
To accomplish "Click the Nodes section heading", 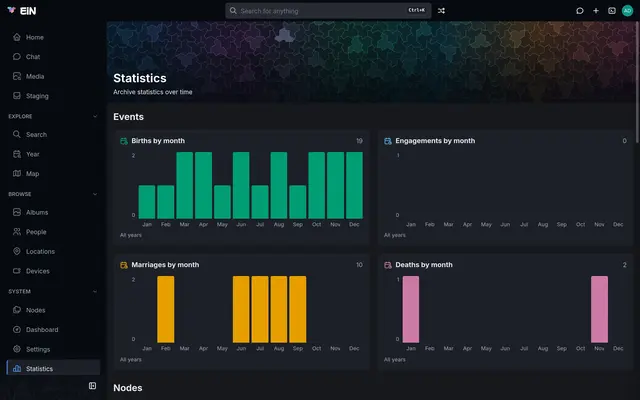I will point(128,388).
